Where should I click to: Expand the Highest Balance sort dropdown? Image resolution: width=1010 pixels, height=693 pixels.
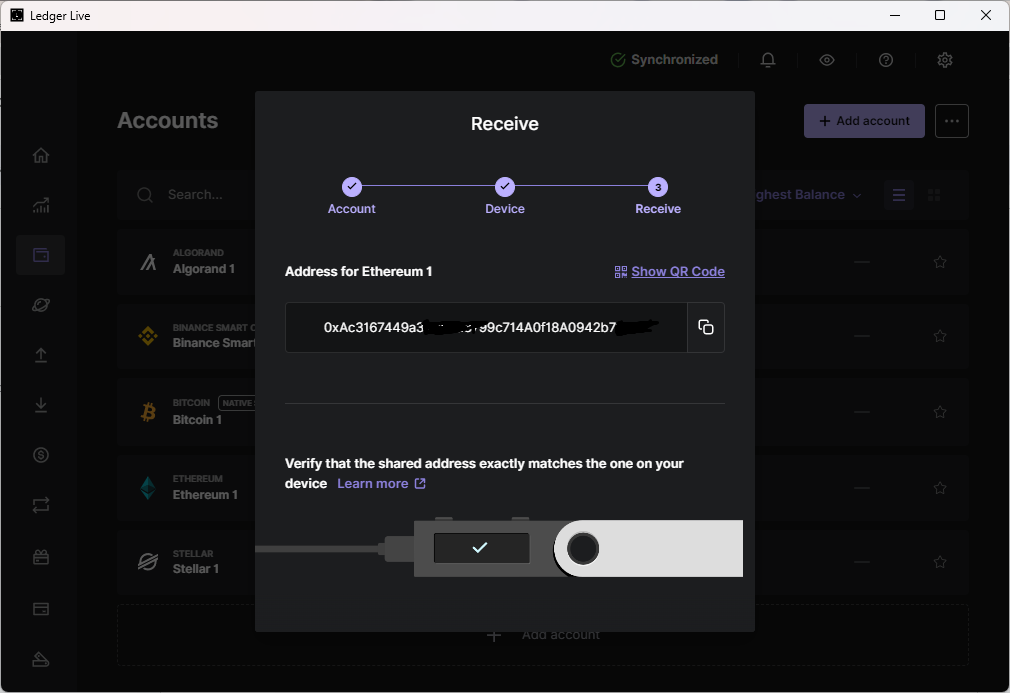point(808,195)
